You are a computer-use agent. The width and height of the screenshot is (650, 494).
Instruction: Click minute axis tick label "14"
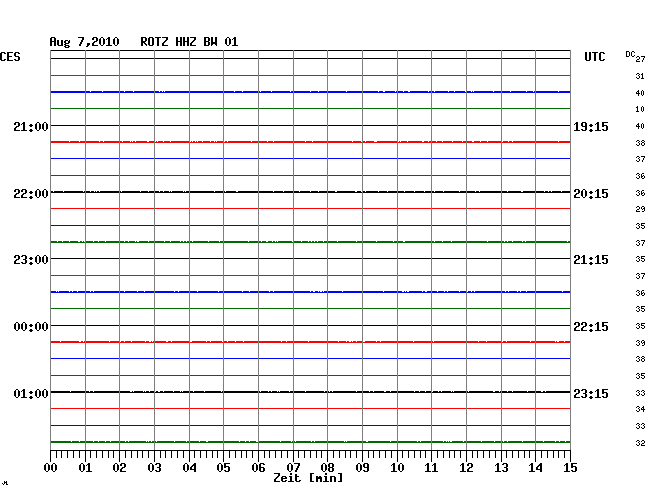coord(535,468)
